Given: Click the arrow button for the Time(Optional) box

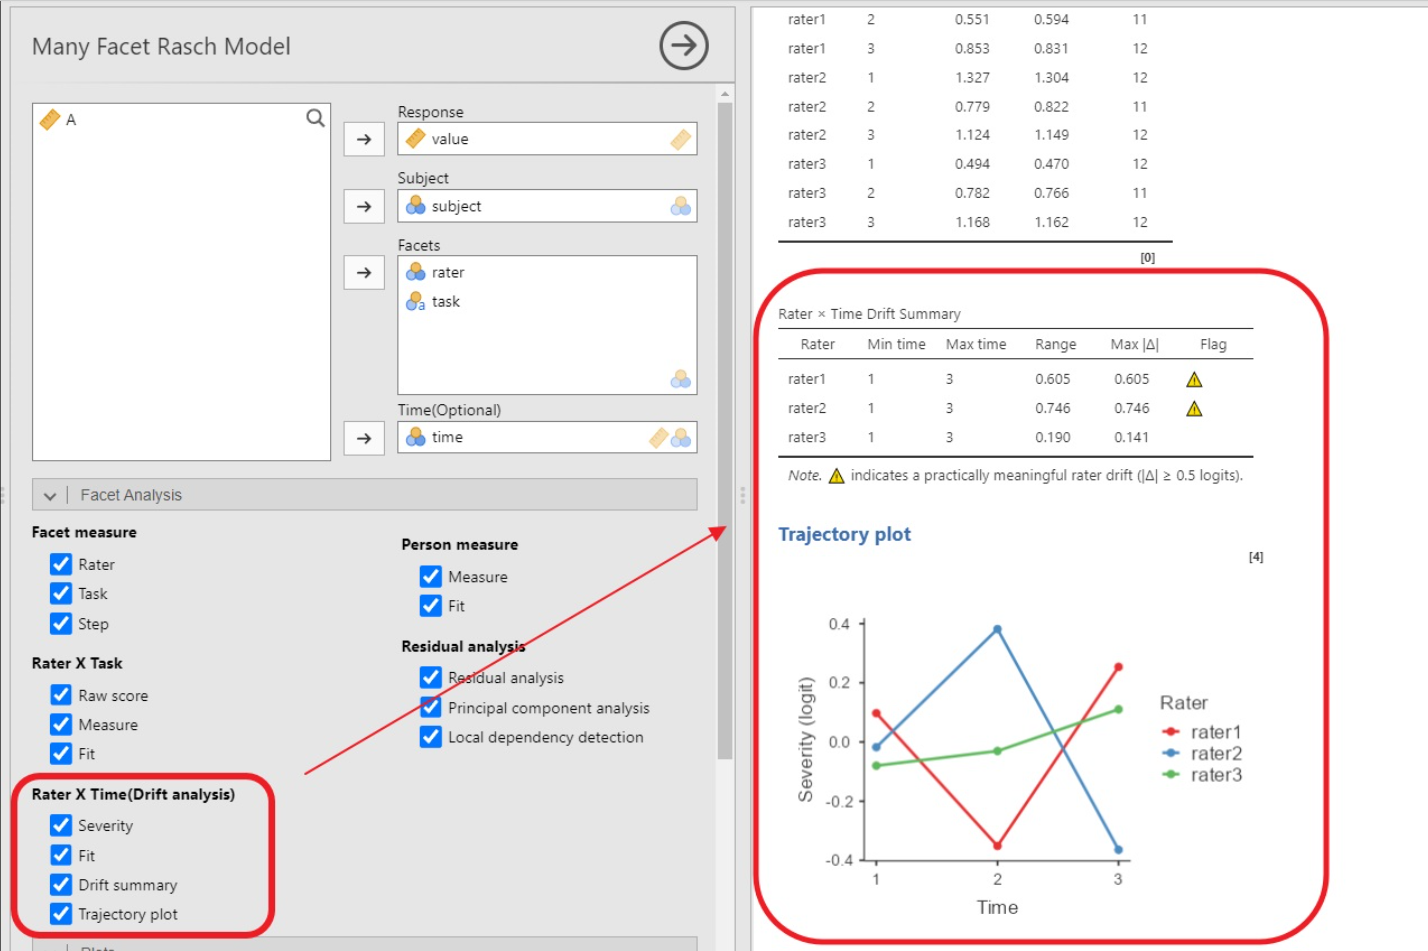Looking at the screenshot, I should pyautogui.click(x=364, y=438).
